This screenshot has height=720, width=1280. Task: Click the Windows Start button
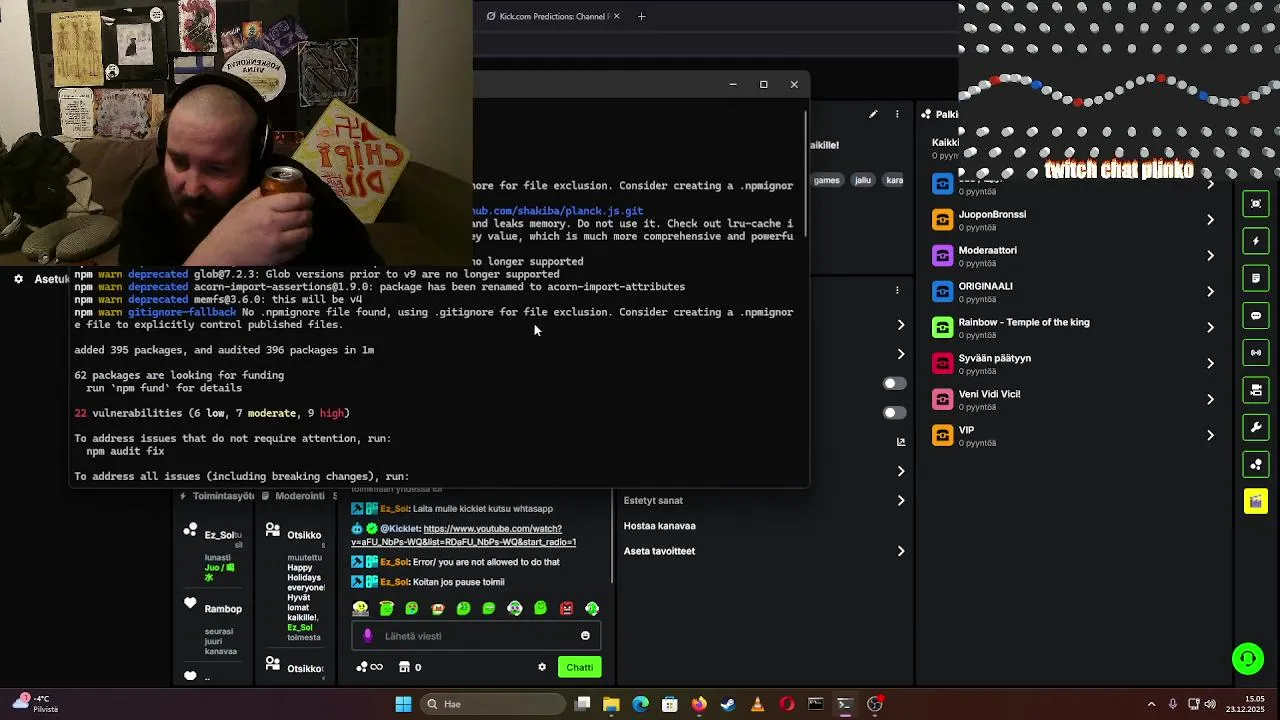[403, 704]
